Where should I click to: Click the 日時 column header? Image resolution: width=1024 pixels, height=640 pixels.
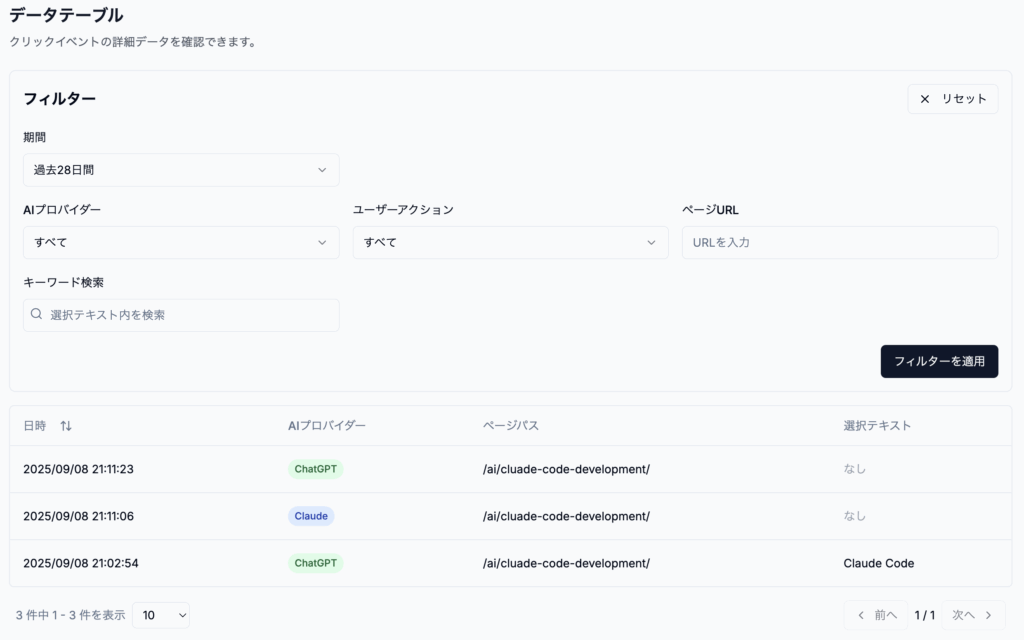tap(35, 426)
